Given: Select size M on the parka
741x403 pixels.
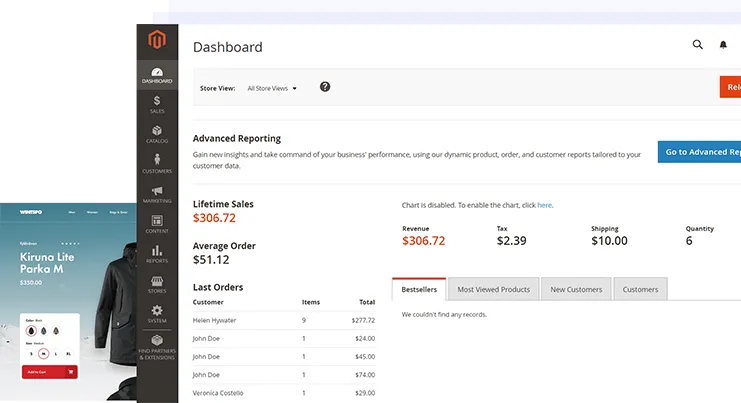Looking at the screenshot, I should point(44,354).
